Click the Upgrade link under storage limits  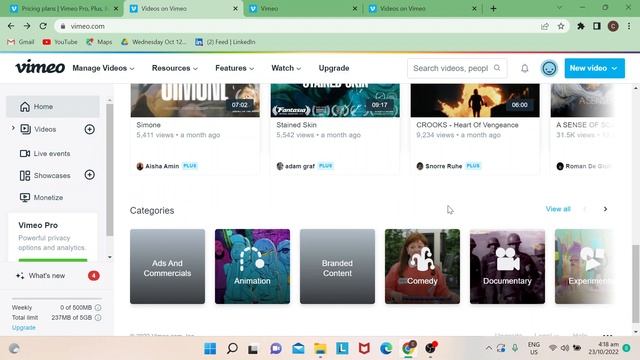pos(24,327)
